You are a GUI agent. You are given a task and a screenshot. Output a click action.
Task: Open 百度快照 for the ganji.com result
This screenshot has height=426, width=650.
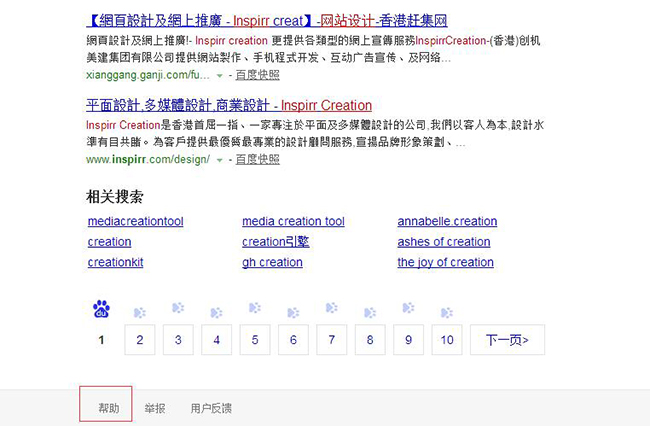click(x=257, y=75)
